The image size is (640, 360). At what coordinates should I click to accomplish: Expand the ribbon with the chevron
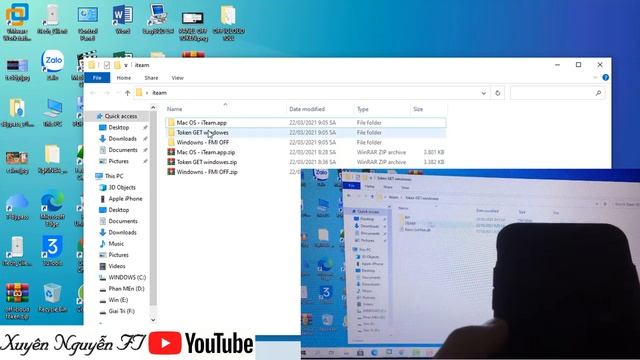tap(595, 78)
